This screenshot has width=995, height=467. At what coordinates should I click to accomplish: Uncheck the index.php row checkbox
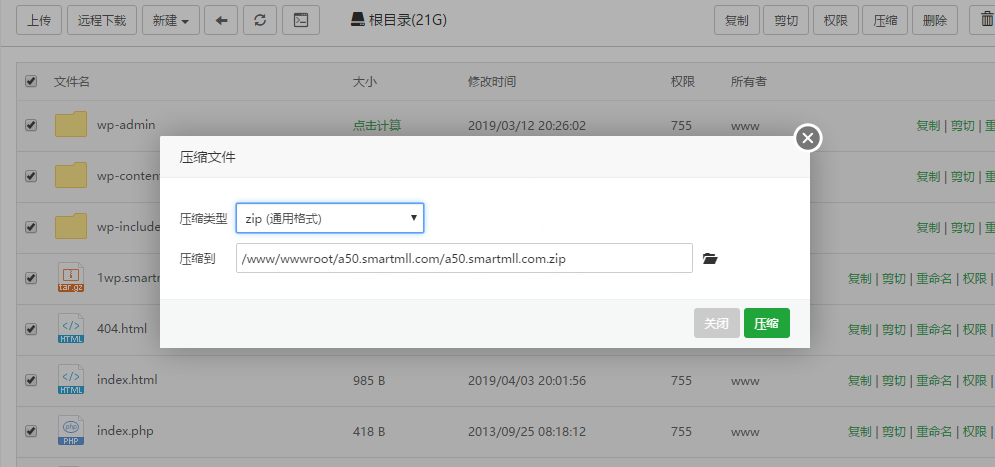[x=31, y=431]
